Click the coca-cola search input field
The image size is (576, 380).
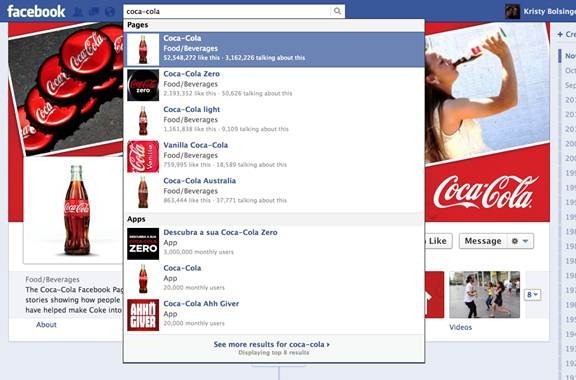227,11
